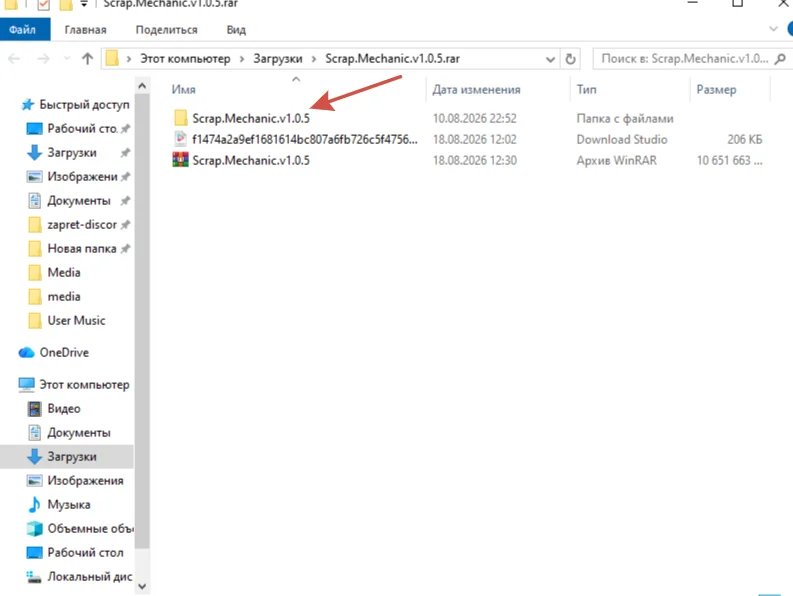
Task: Open Видео under Этот компьютер
Action: tap(64, 409)
